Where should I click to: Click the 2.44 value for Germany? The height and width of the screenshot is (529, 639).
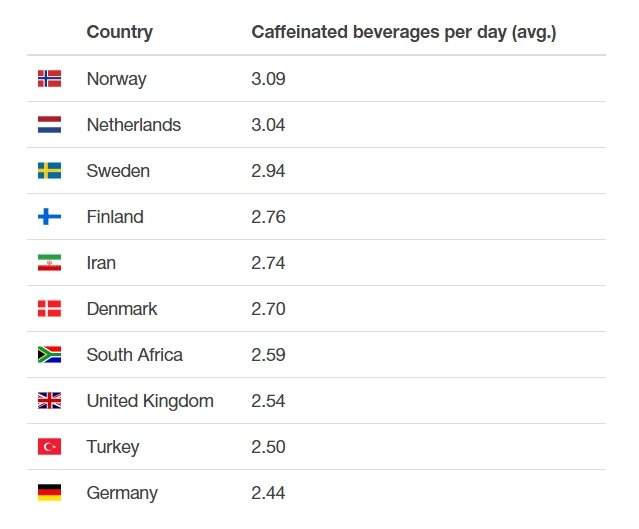268,493
